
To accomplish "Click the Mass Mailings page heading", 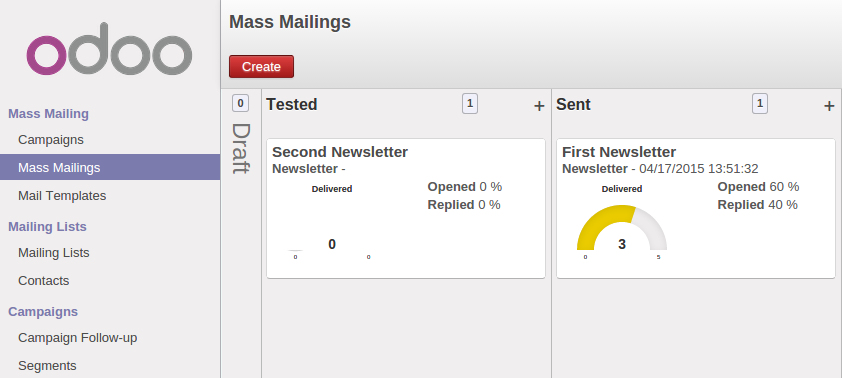I will tap(290, 22).
